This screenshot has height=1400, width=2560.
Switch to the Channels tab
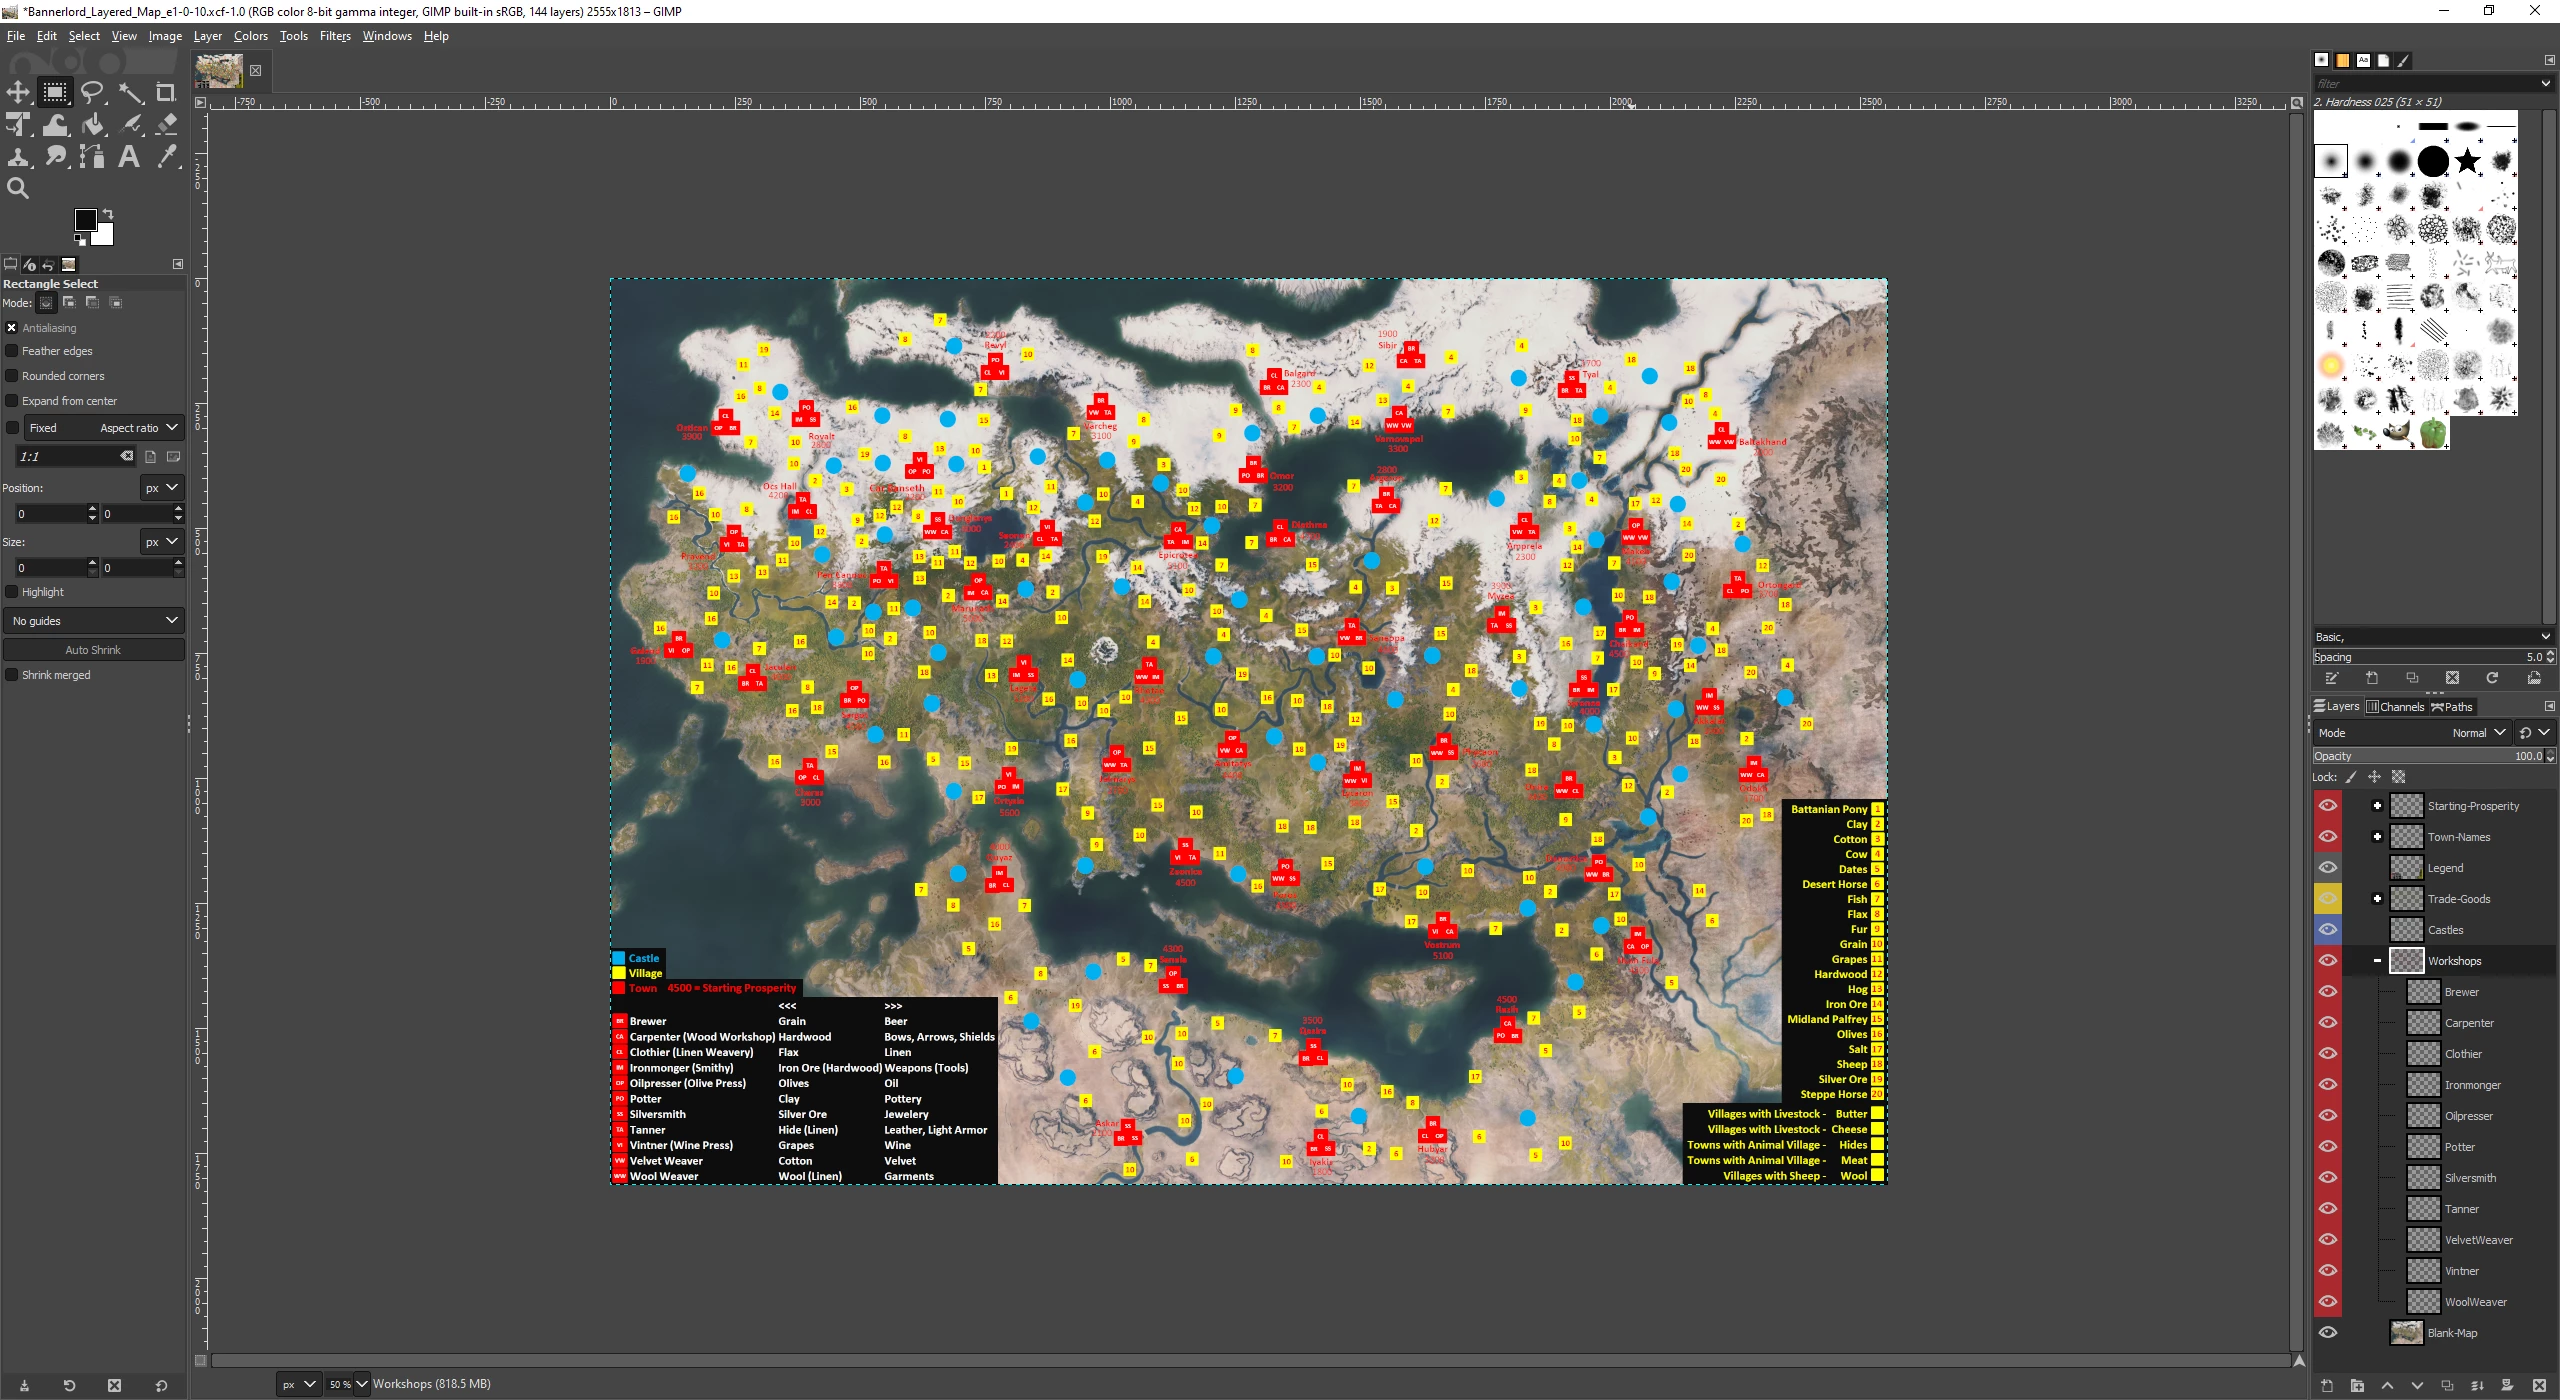(x=2396, y=706)
